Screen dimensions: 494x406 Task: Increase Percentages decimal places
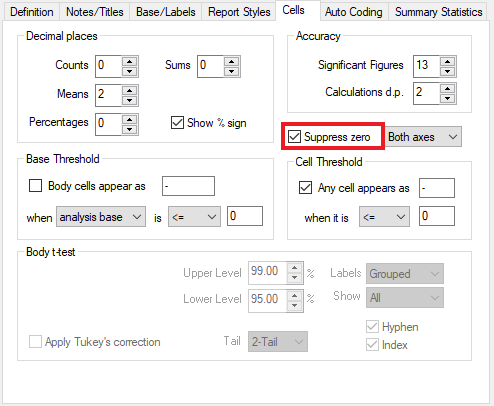[129, 120]
